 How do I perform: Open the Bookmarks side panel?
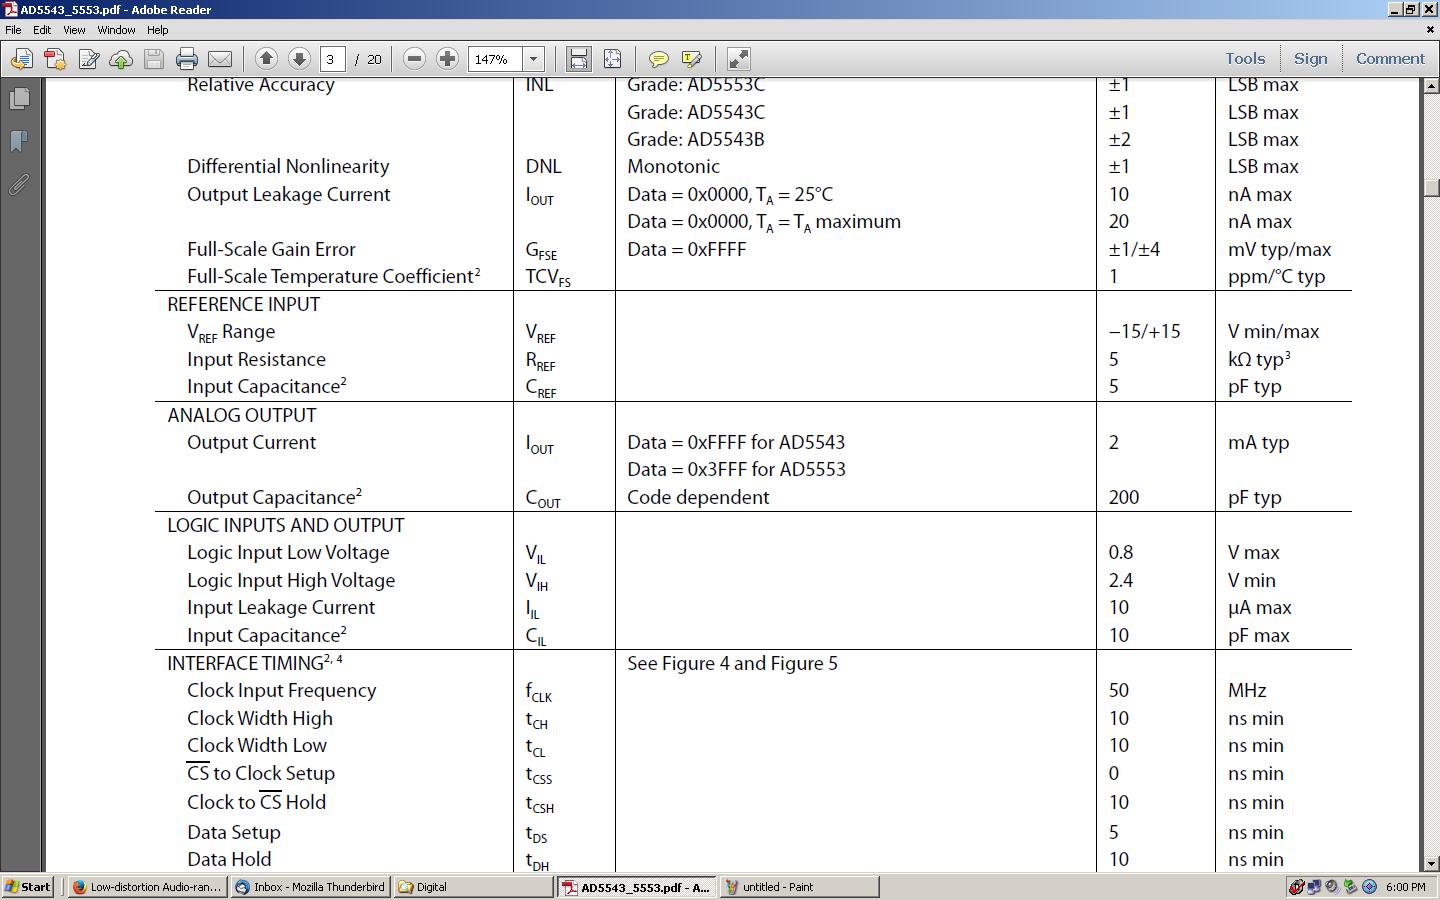[x=19, y=141]
